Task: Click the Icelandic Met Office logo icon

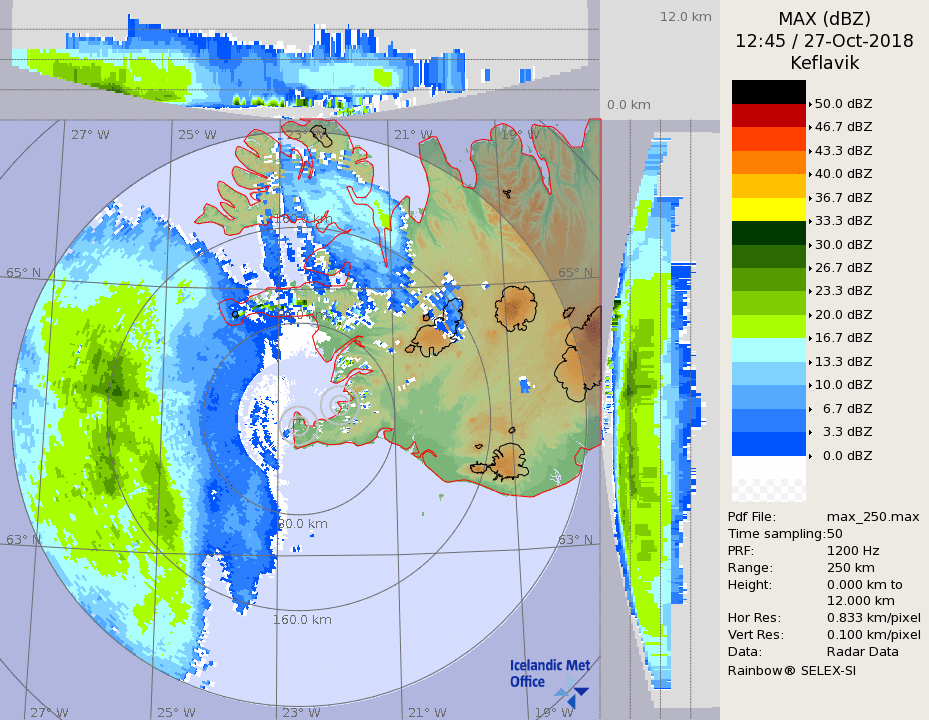Action: click(571, 692)
